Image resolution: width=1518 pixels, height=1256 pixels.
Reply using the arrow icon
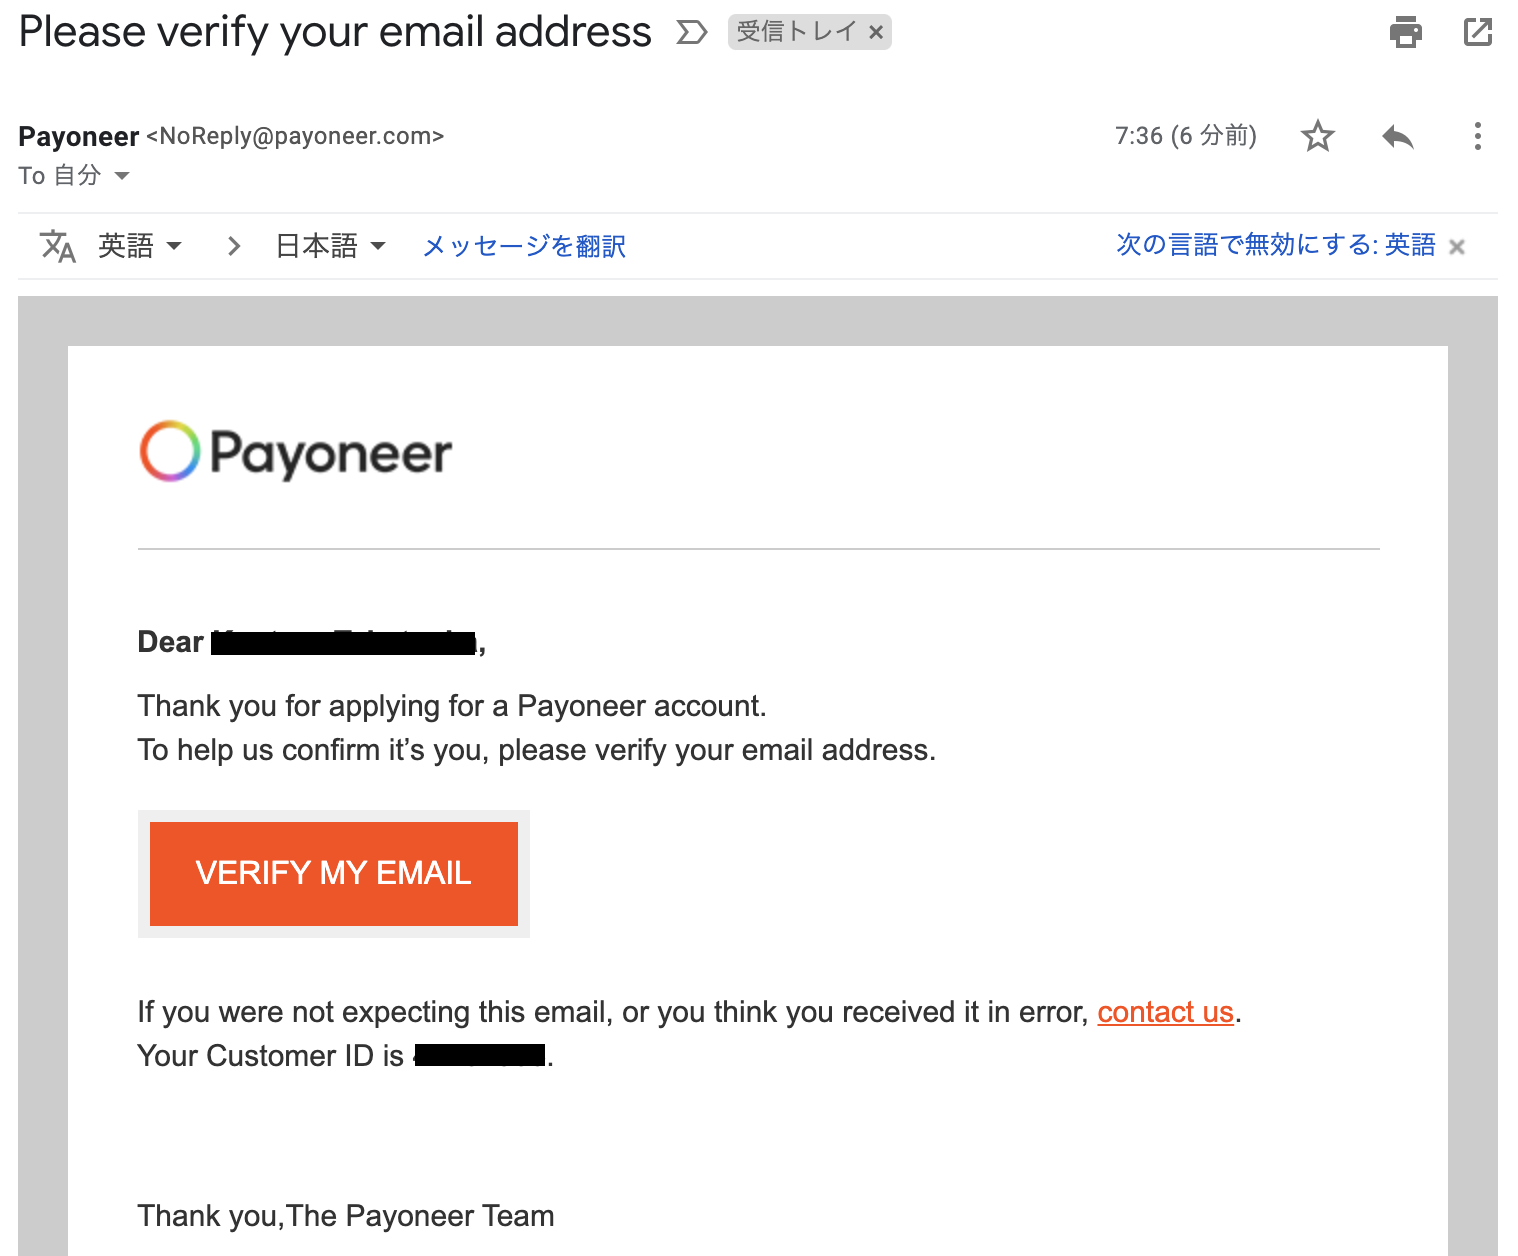coord(1398,136)
